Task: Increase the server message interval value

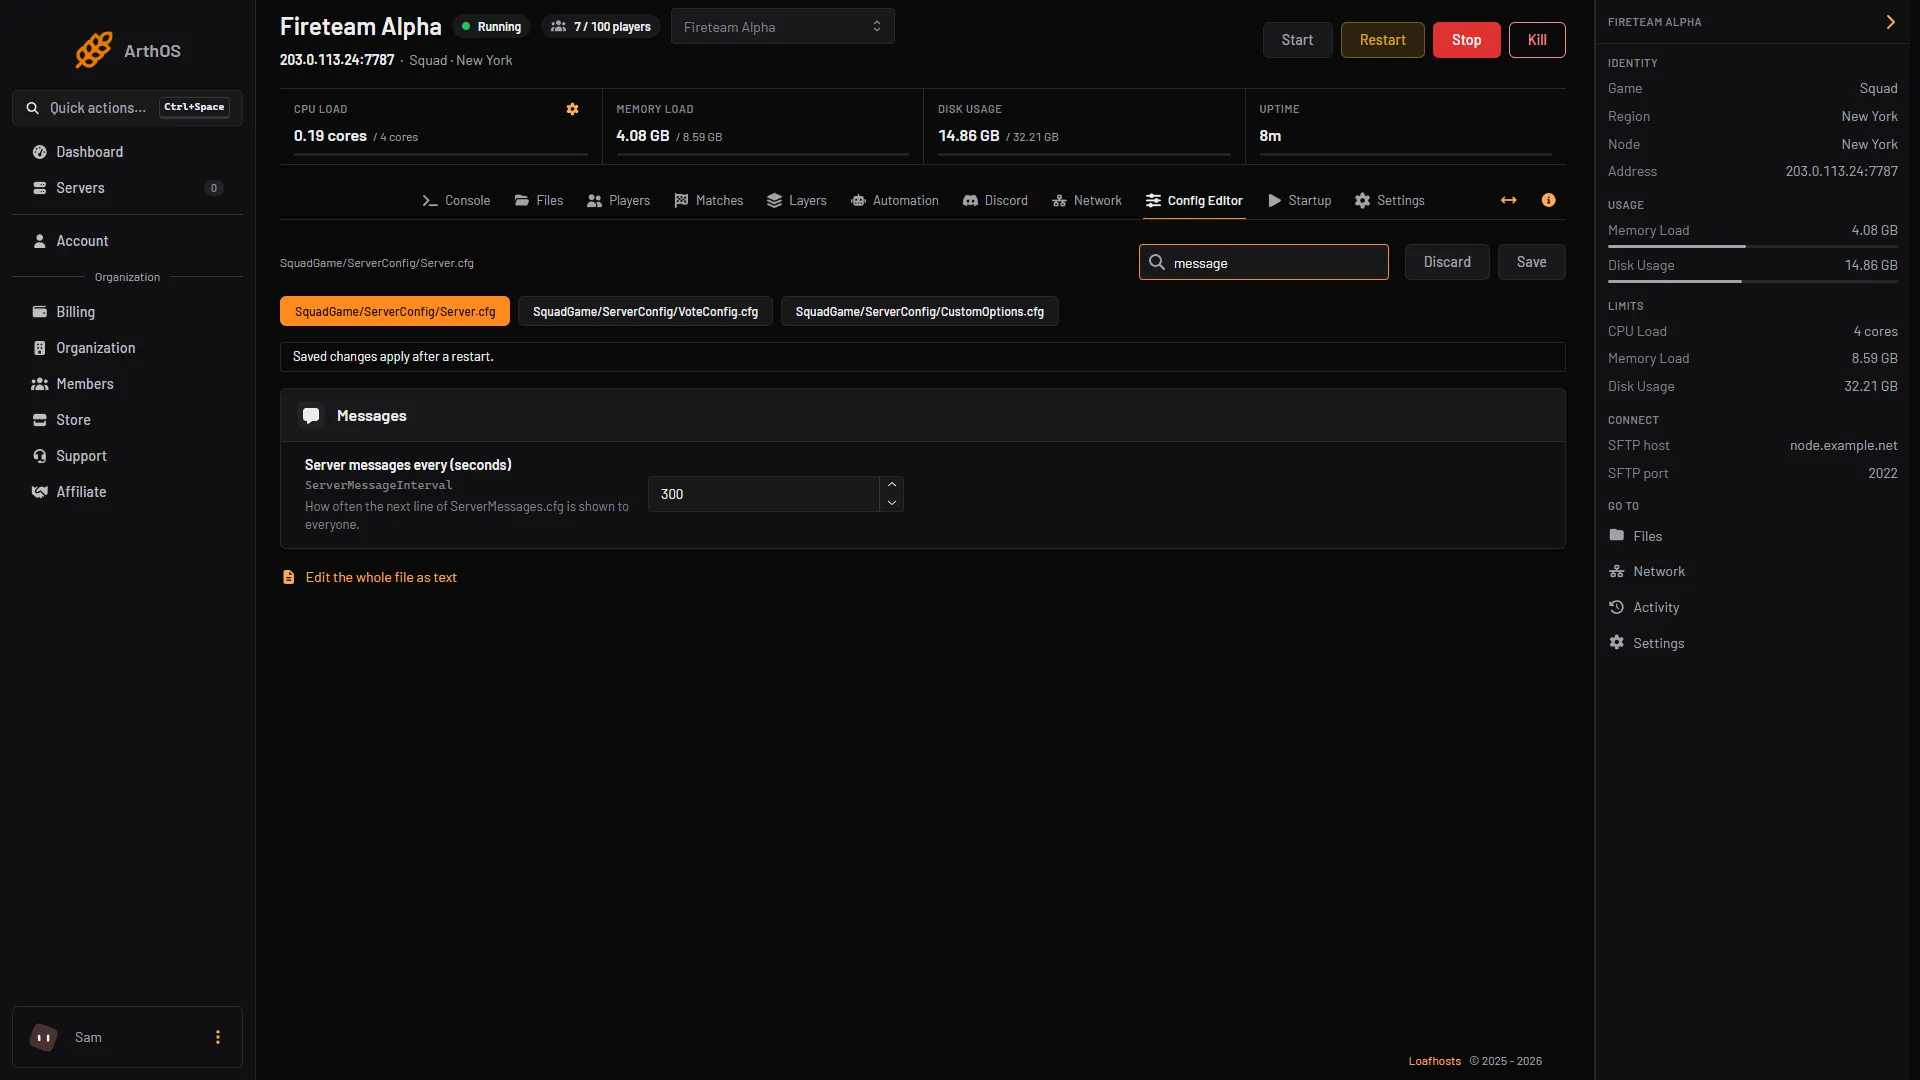Action: (x=892, y=485)
